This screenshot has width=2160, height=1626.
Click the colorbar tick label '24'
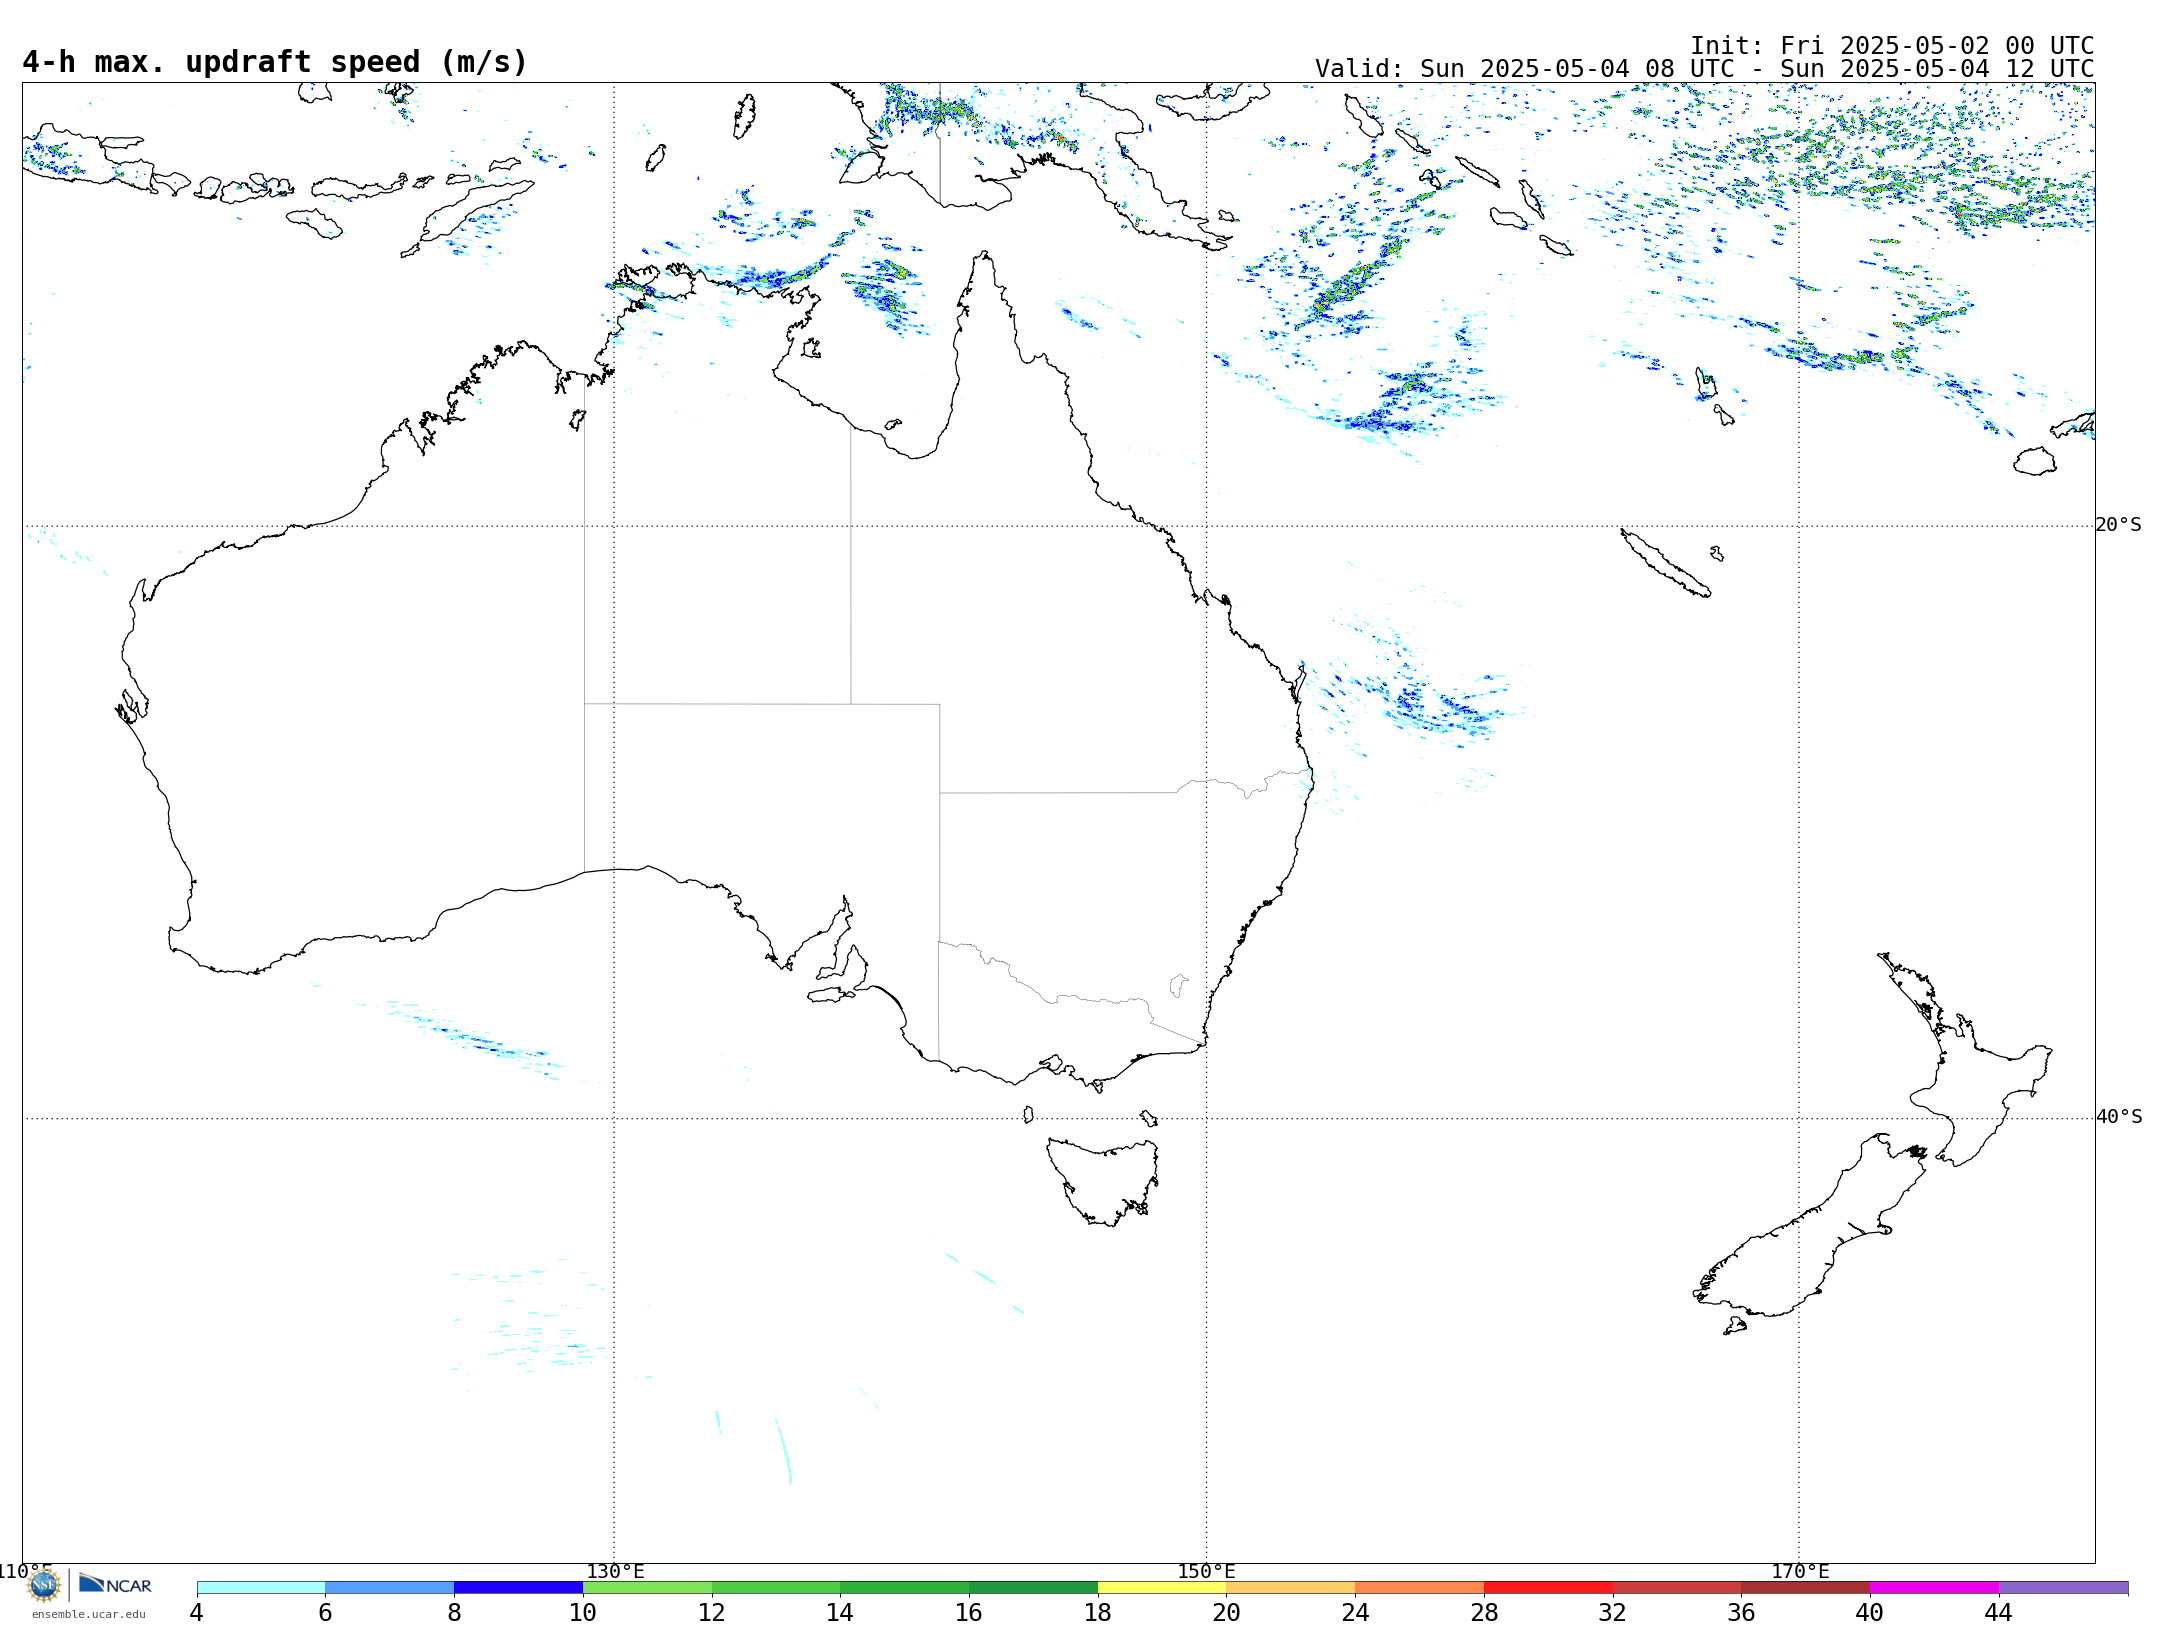[1355, 1612]
